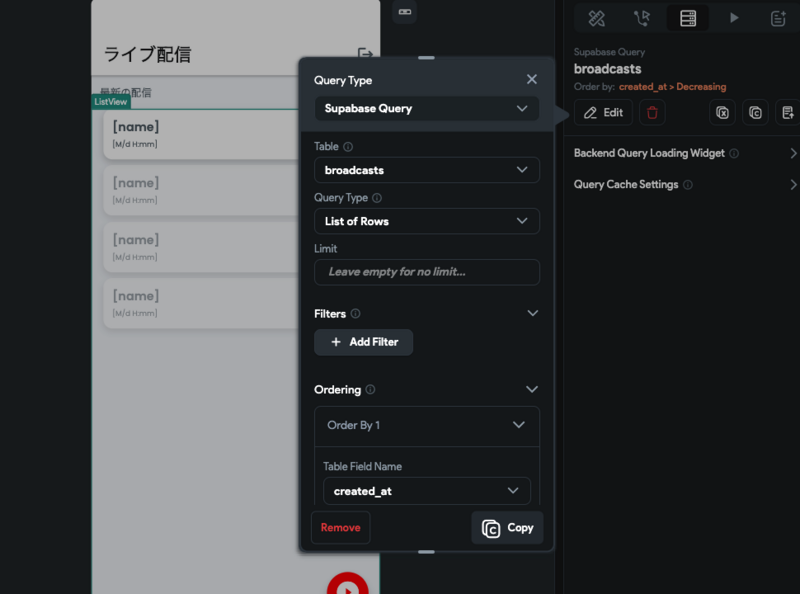Viewport: 800px width, 594px height.
Task: Click the top drag handle of popup
Action: pos(426,58)
